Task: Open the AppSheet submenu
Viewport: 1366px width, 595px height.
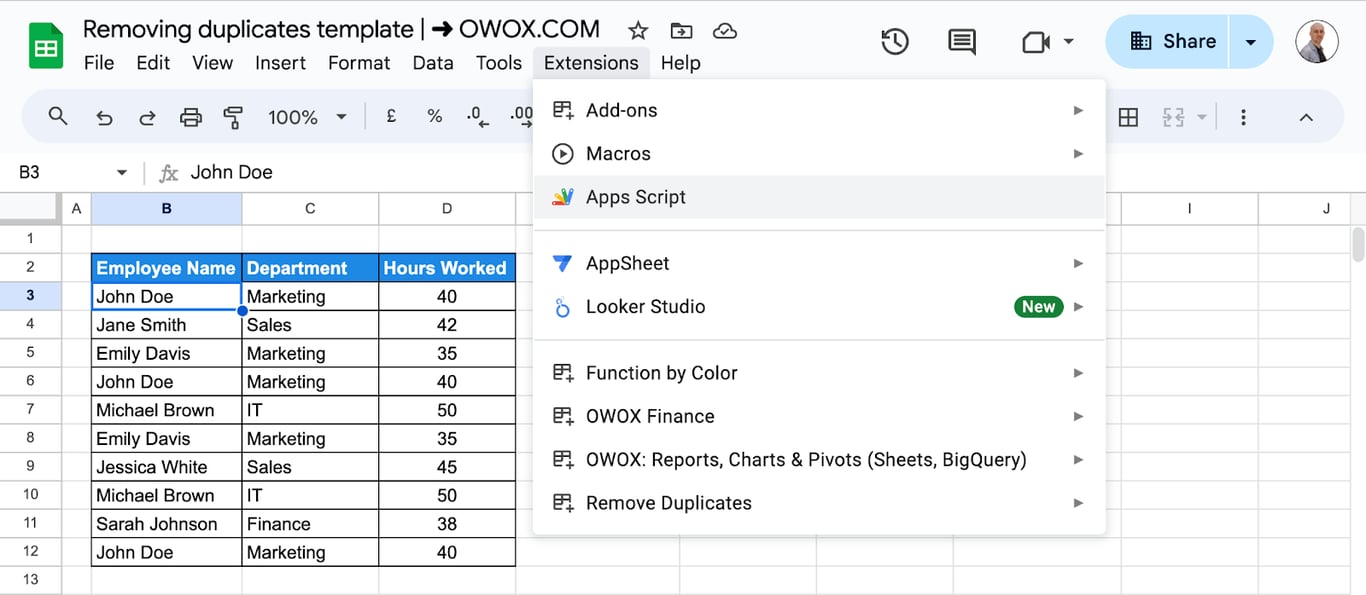Action: pyautogui.click(x=819, y=263)
